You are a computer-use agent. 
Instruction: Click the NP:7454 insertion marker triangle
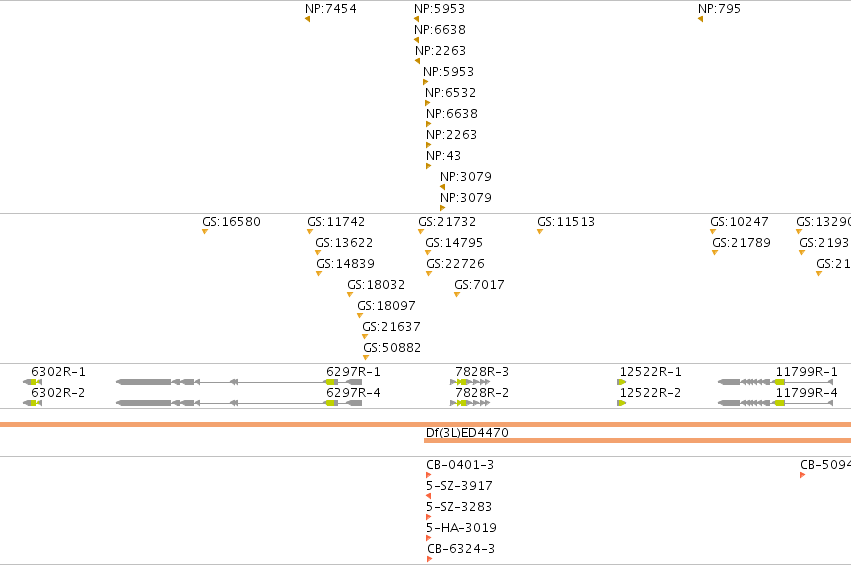tap(308, 19)
